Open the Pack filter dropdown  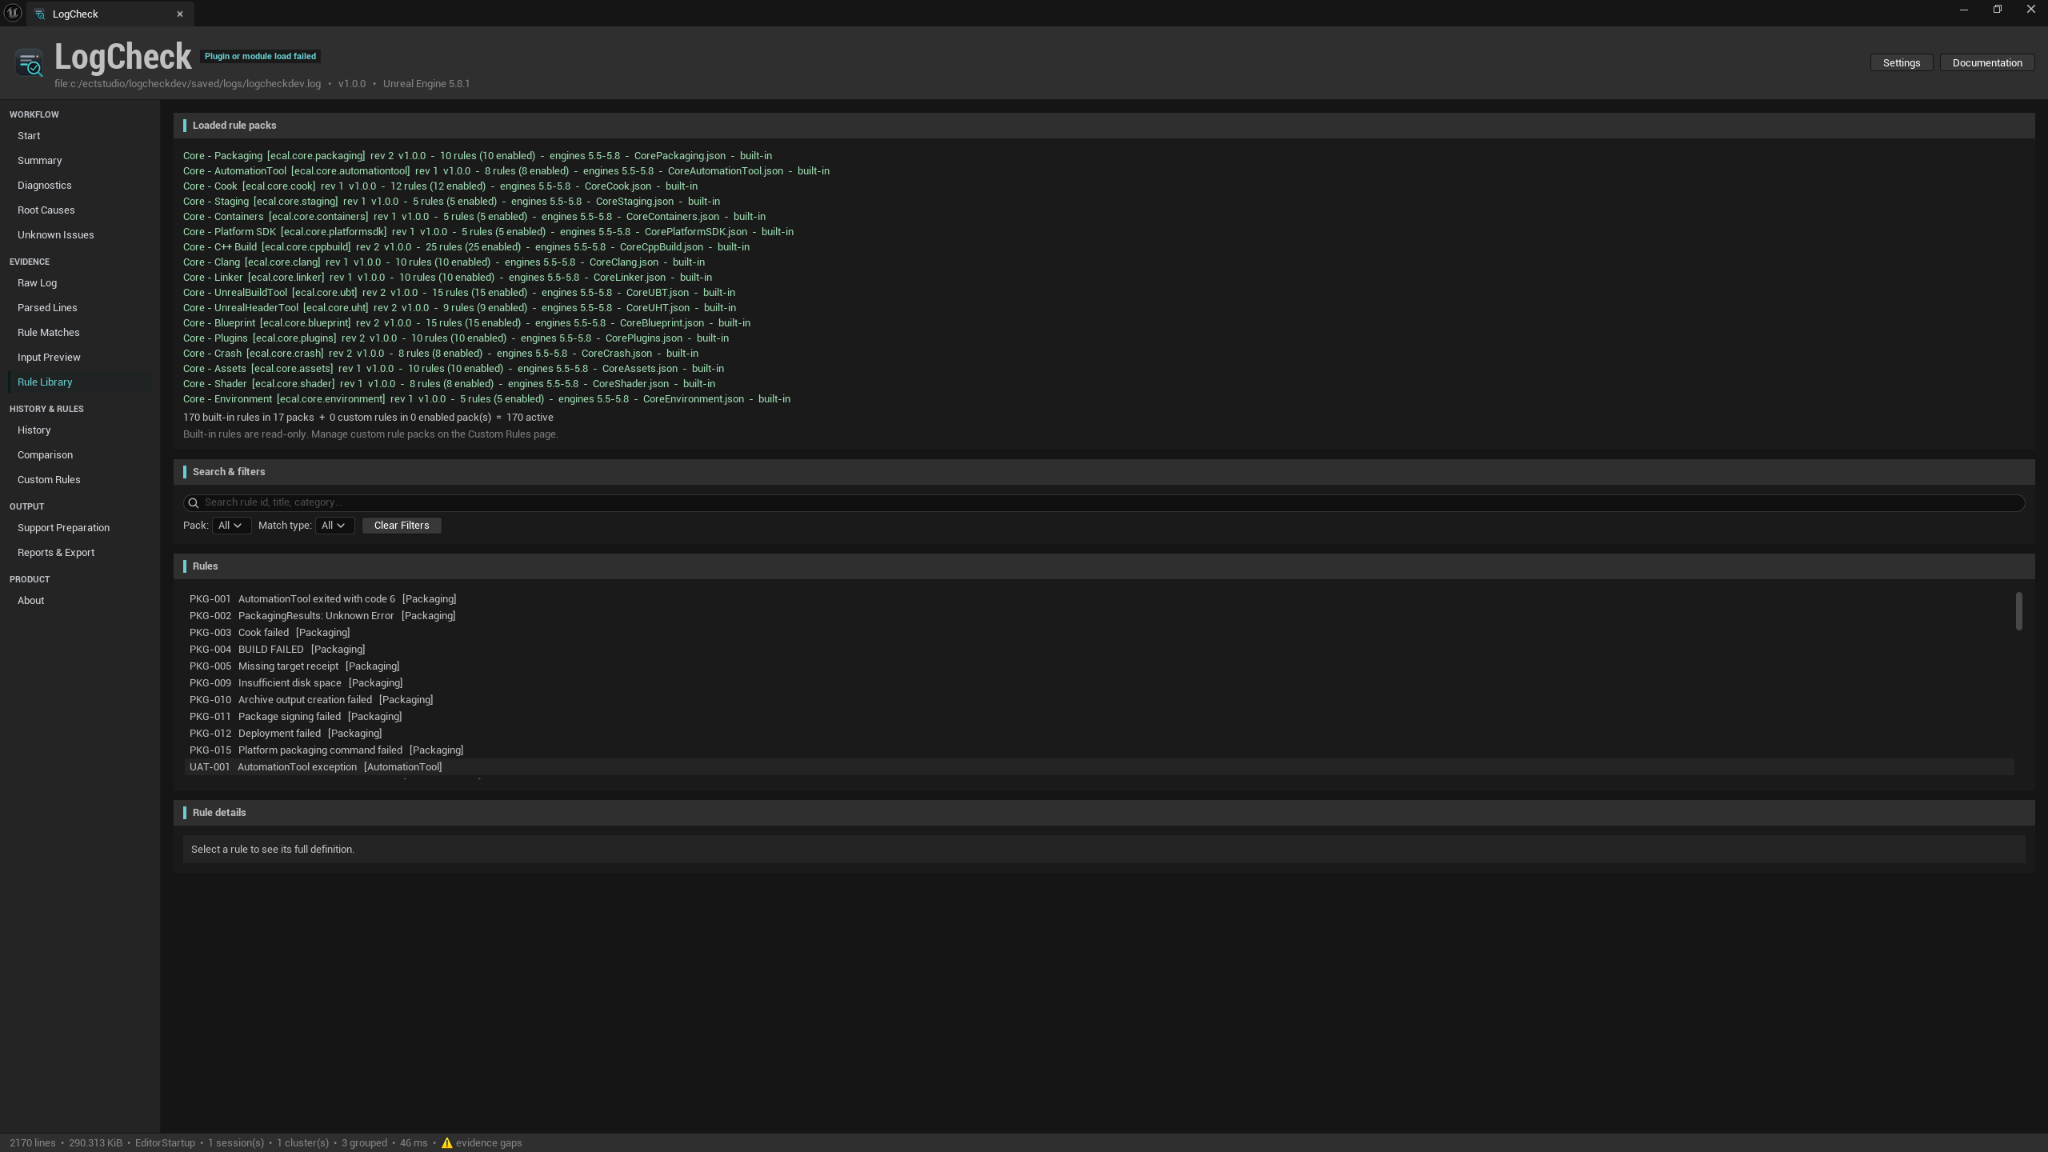[231, 526]
